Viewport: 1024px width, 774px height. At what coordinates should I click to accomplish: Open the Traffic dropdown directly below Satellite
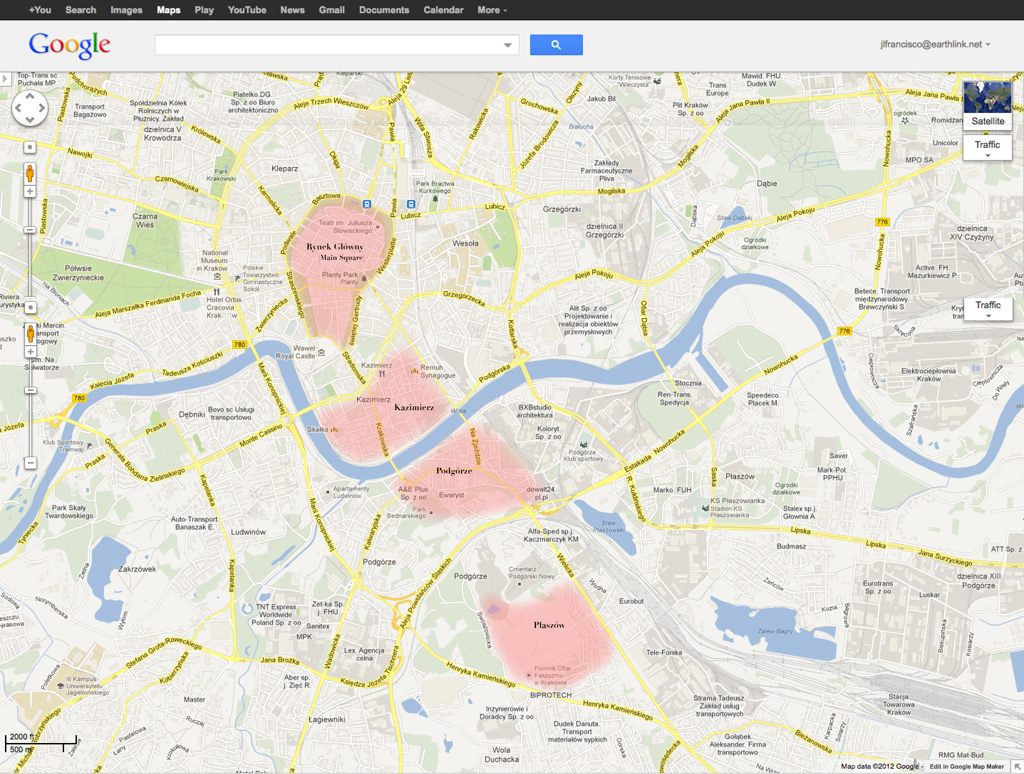(987, 148)
